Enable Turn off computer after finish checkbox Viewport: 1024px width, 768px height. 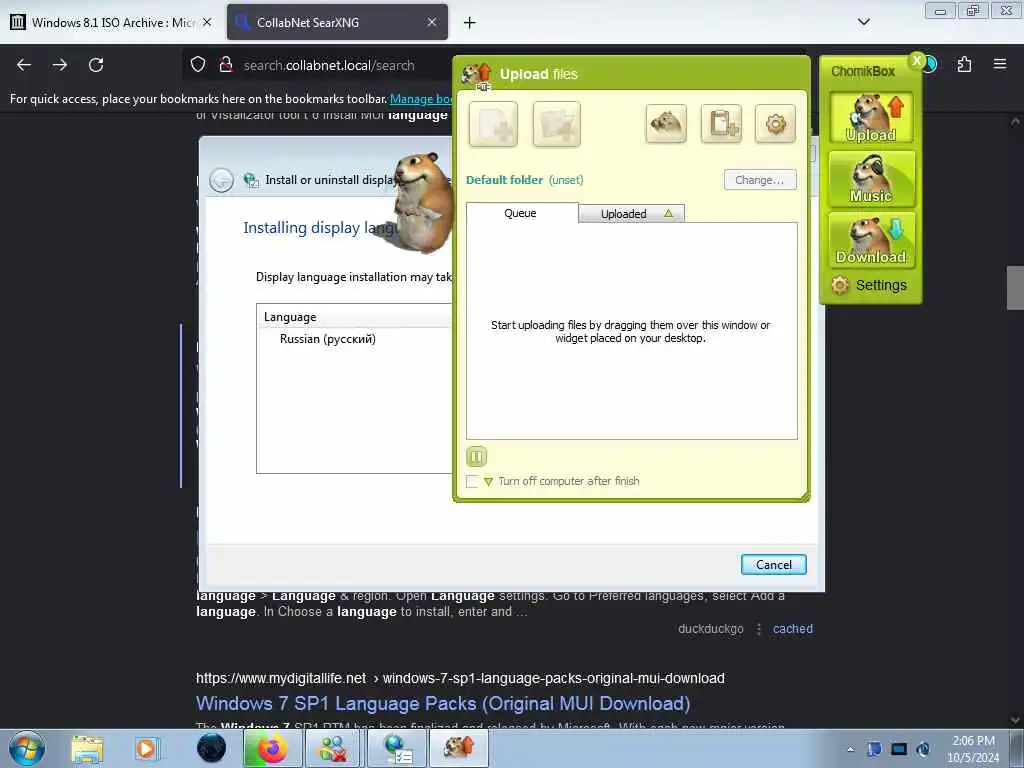pyautogui.click(x=472, y=481)
